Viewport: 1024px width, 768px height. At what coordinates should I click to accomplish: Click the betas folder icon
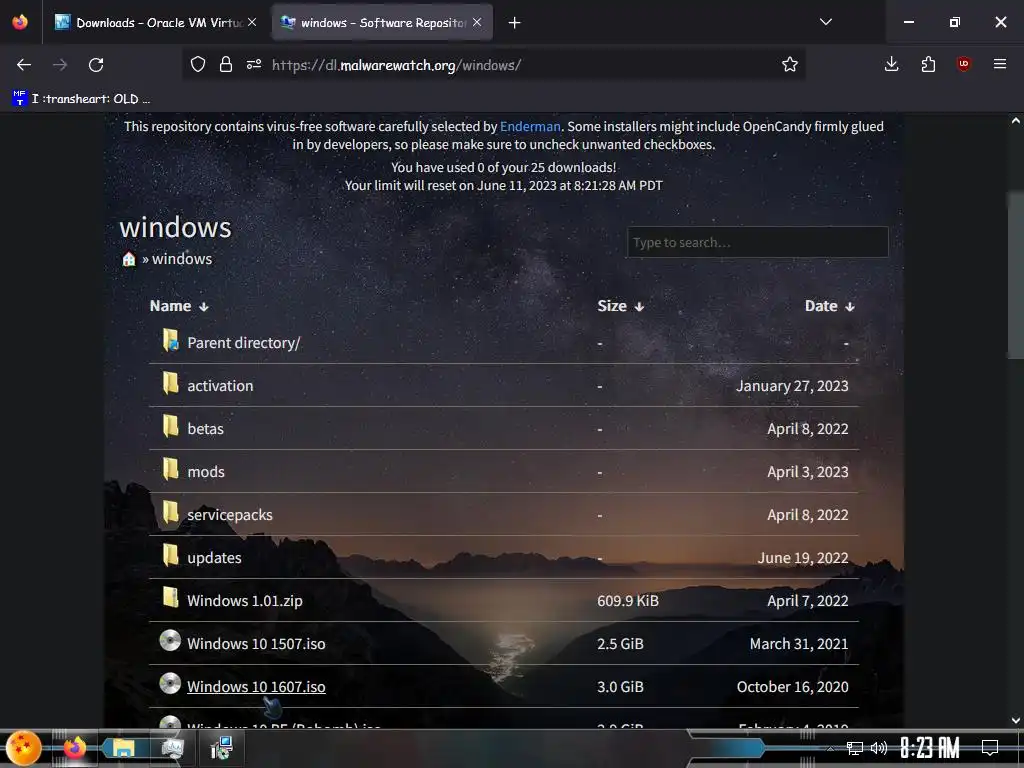point(170,426)
